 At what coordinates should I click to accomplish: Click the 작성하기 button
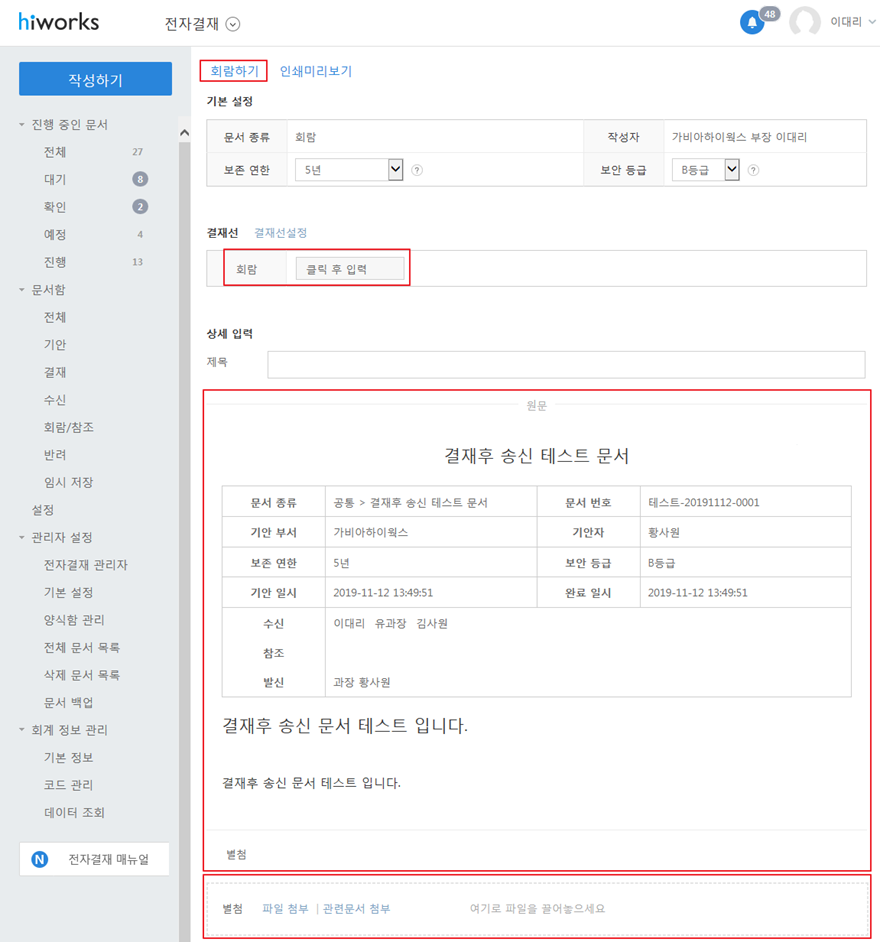click(96, 79)
